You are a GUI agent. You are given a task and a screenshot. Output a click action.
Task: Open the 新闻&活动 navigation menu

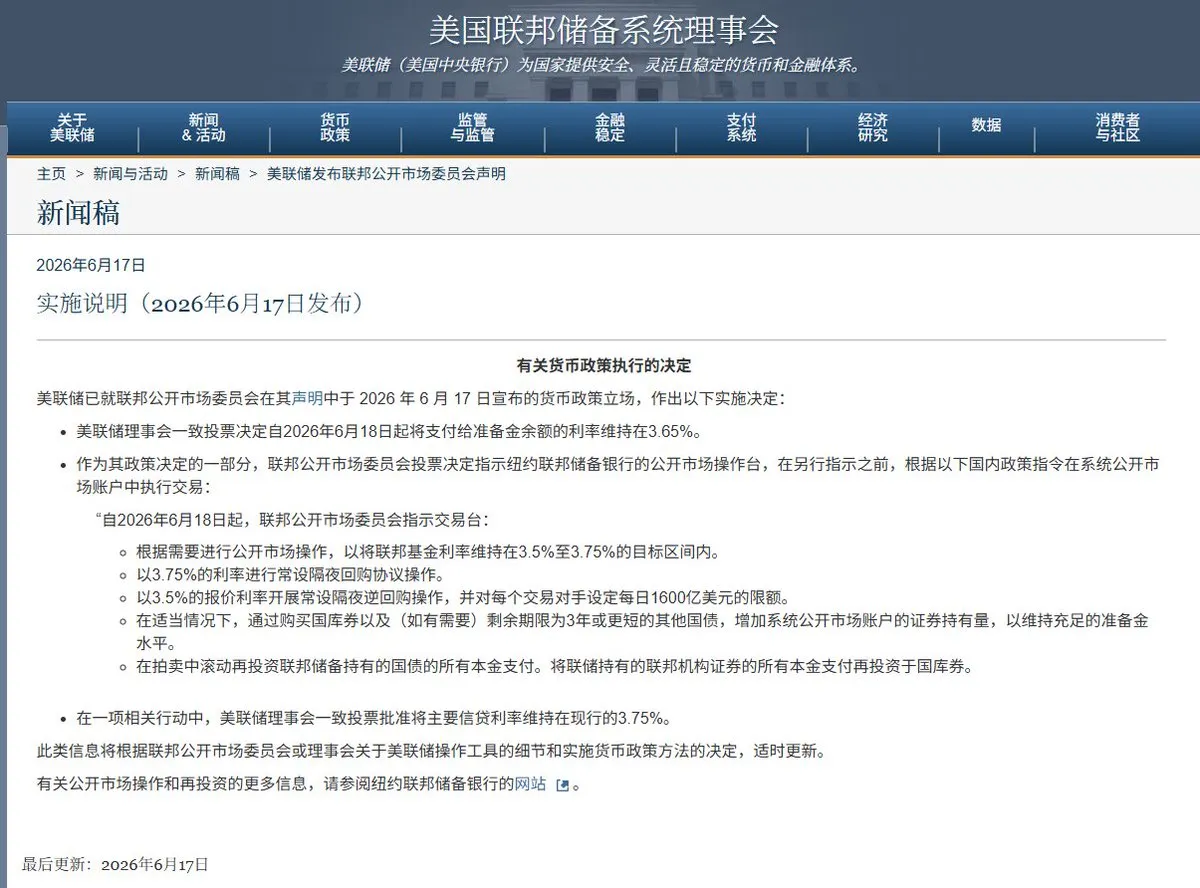tap(204, 127)
